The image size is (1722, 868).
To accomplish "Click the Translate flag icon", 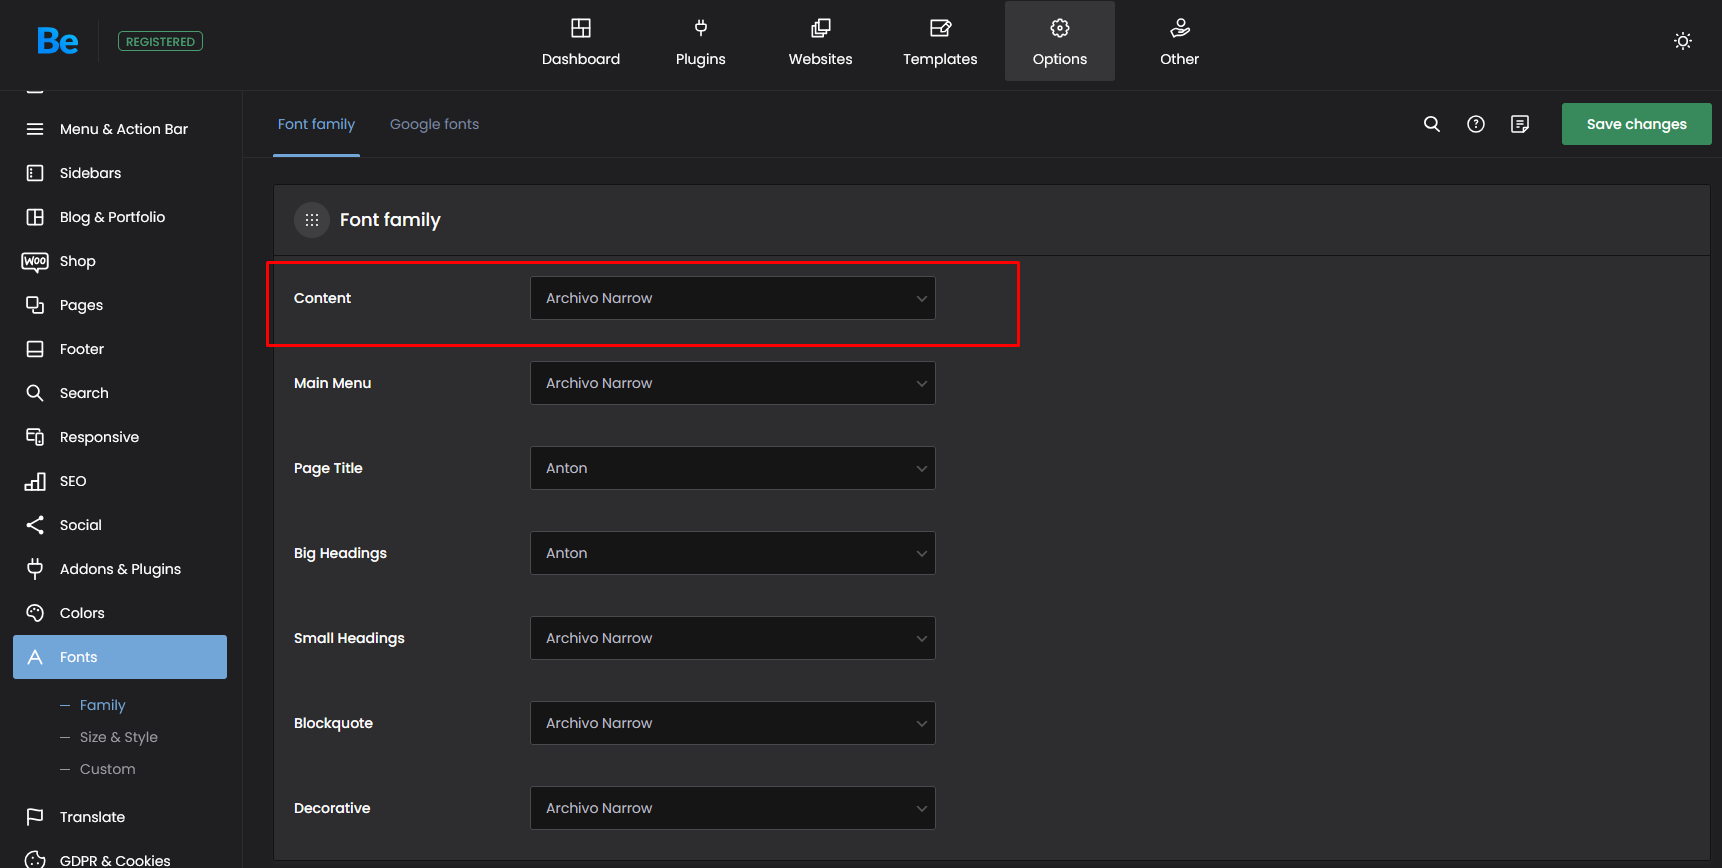I will click(35, 817).
